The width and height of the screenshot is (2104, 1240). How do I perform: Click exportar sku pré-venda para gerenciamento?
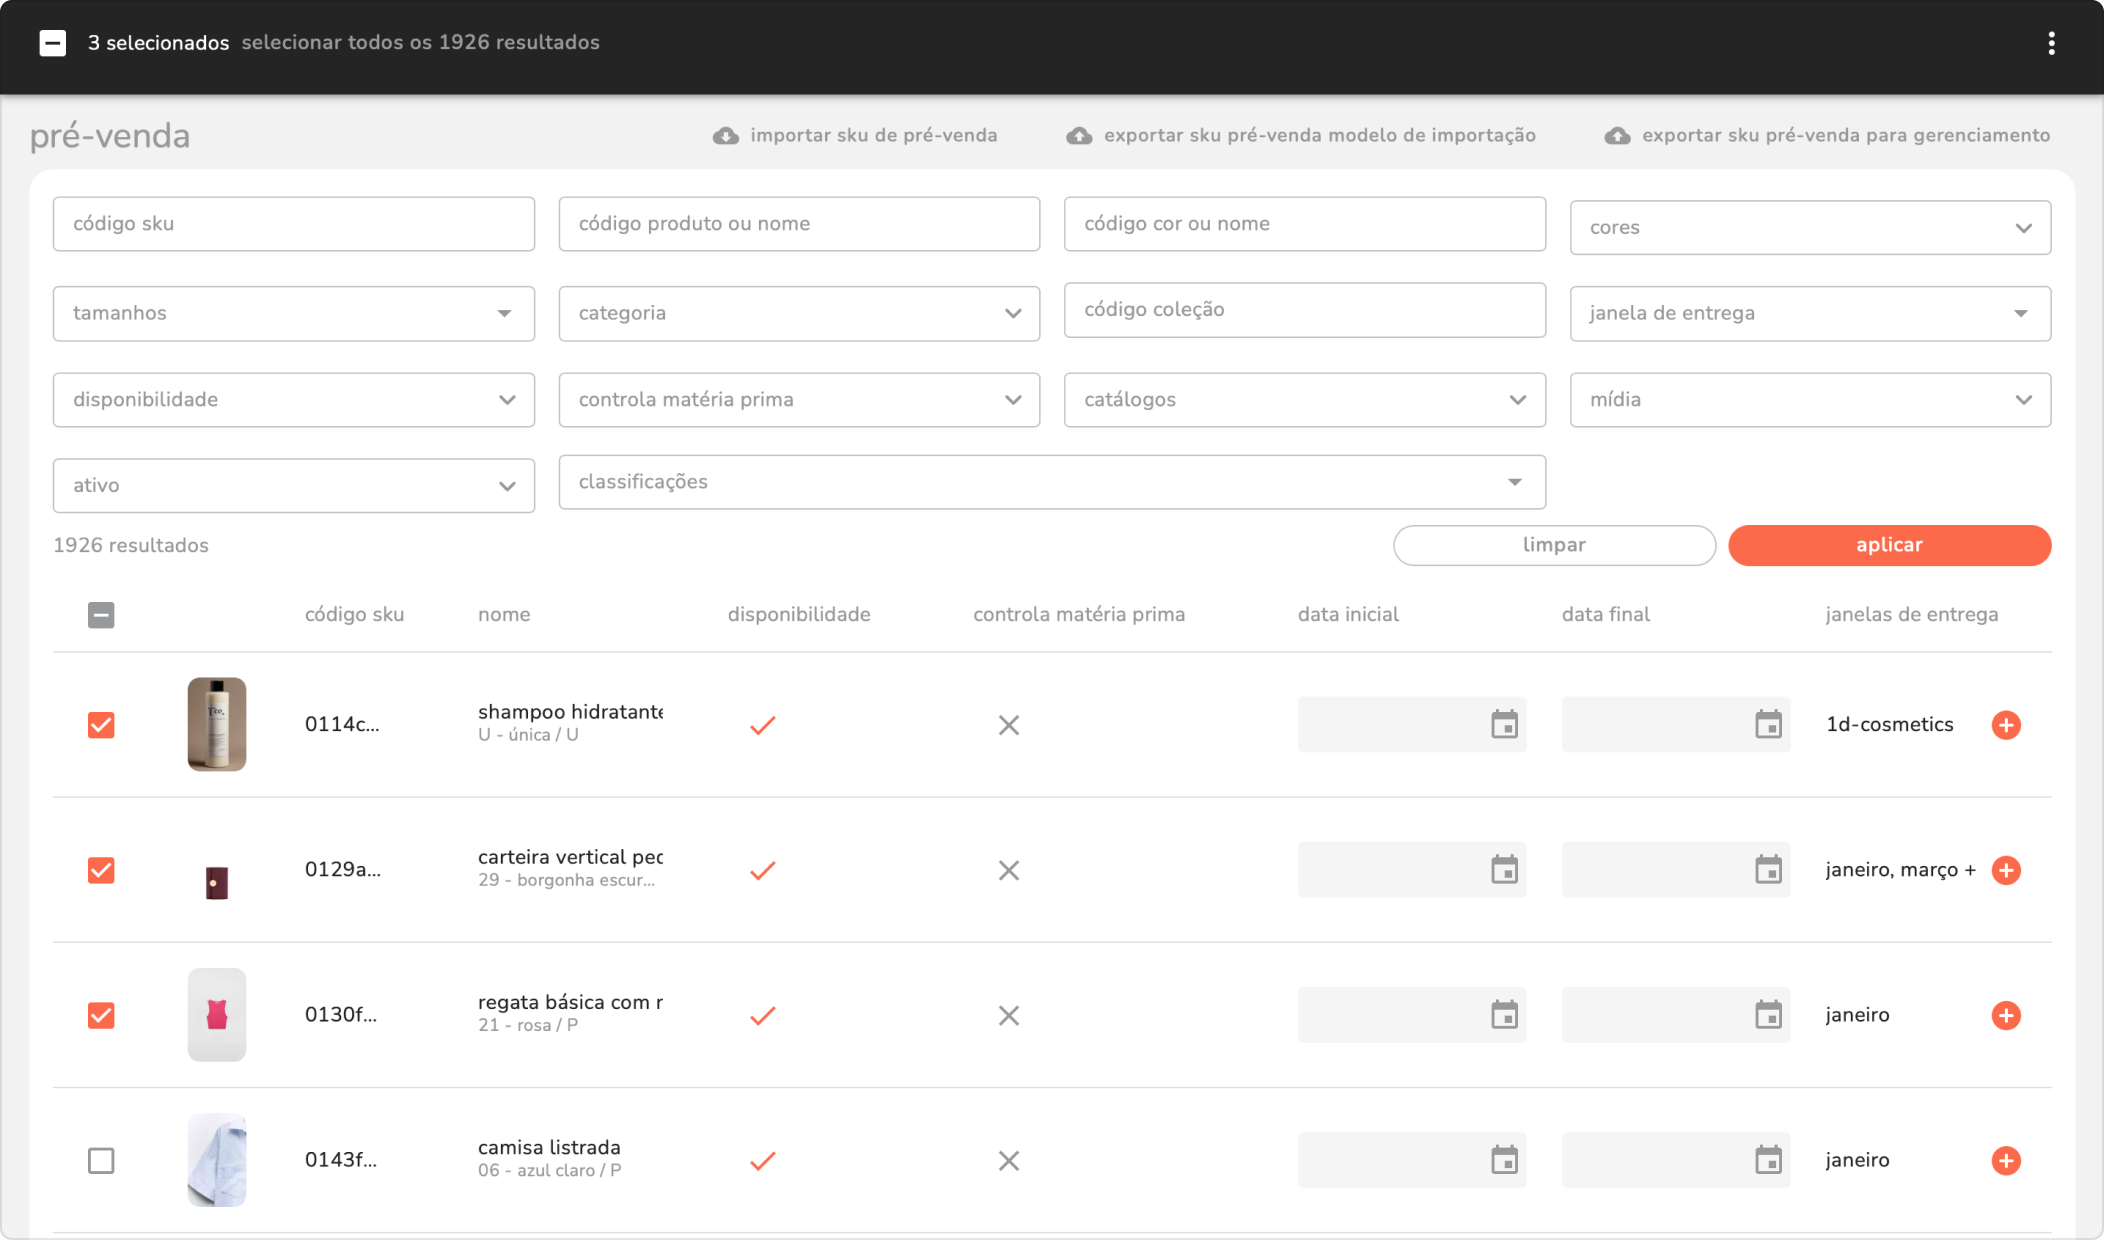click(x=1845, y=136)
